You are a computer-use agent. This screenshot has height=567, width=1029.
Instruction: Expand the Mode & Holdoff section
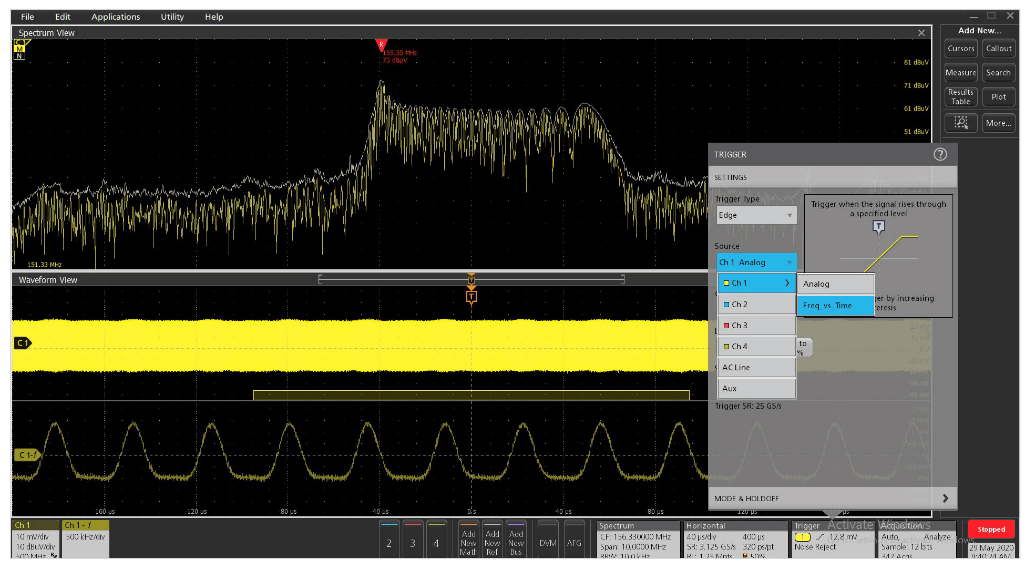[832, 498]
